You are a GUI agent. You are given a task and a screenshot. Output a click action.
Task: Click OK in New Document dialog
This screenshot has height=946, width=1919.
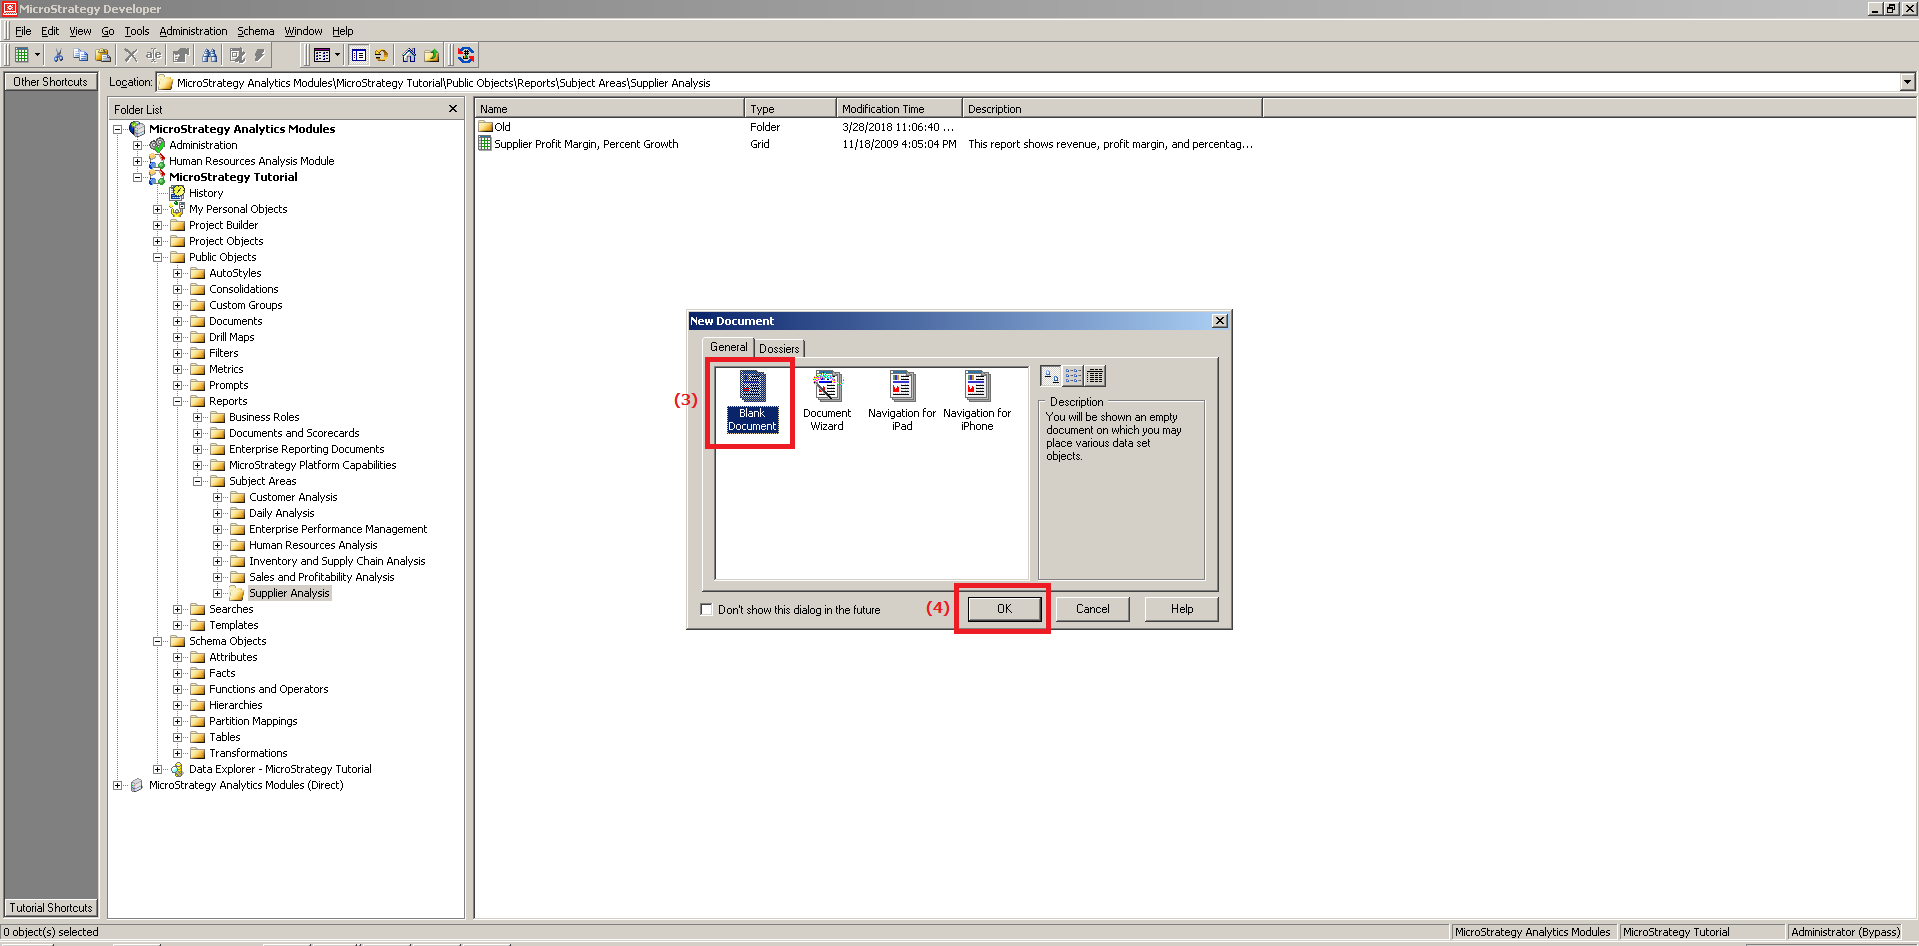(x=1004, y=609)
